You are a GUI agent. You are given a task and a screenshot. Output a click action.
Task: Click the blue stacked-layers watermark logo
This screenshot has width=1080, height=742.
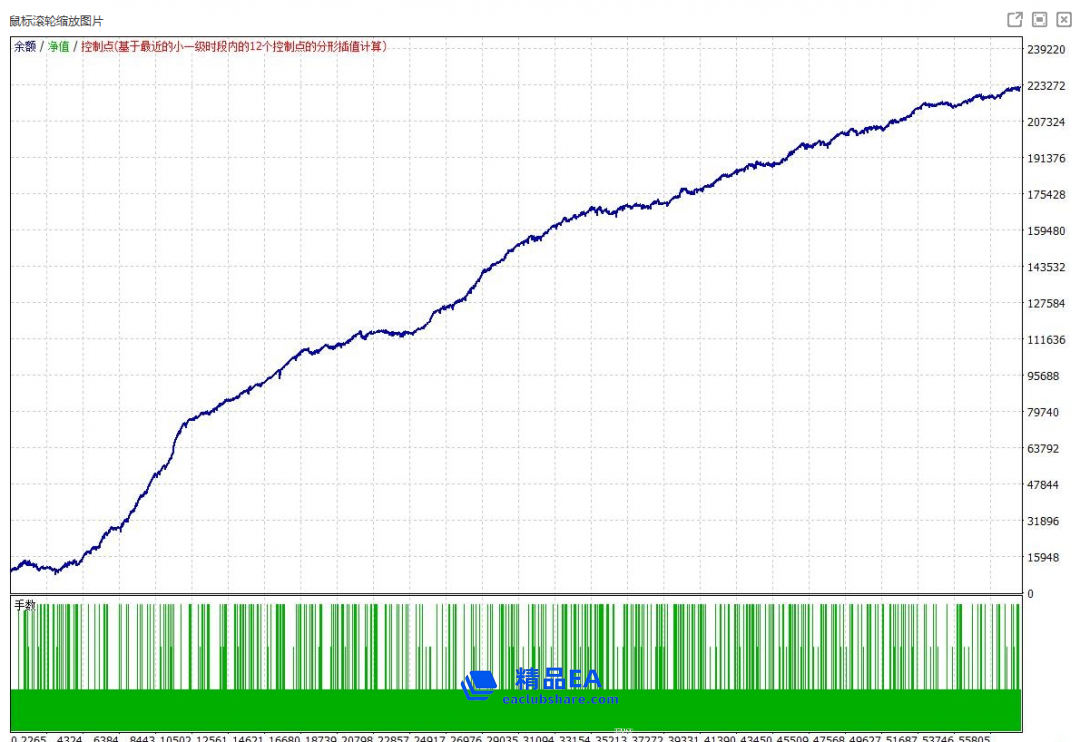click(479, 684)
